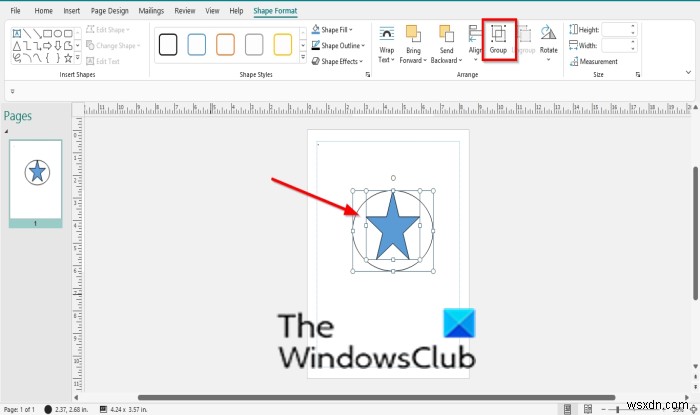The image size is (700, 415).
Task: Apply the blue outline shape style
Action: click(x=196, y=45)
